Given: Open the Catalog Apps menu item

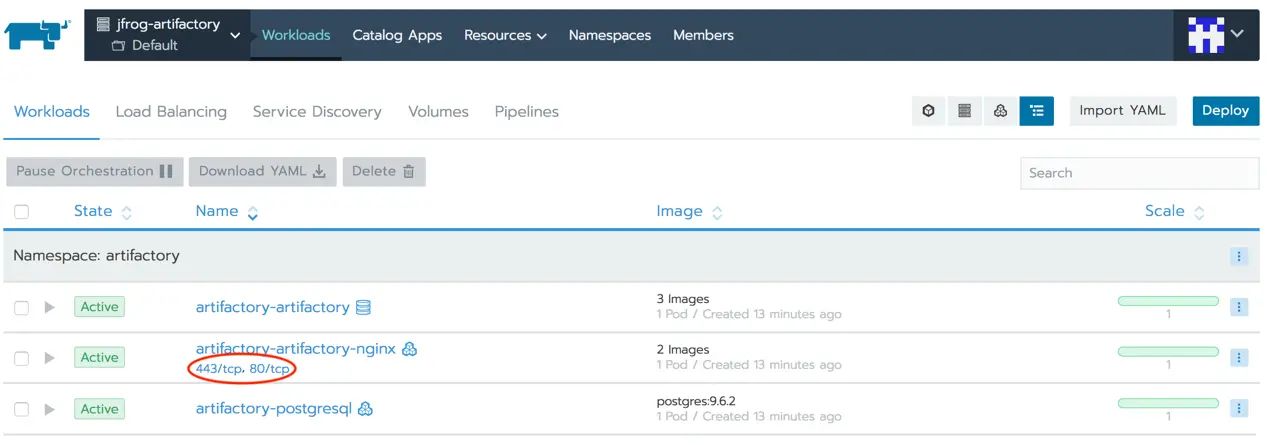Looking at the screenshot, I should [x=397, y=35].
